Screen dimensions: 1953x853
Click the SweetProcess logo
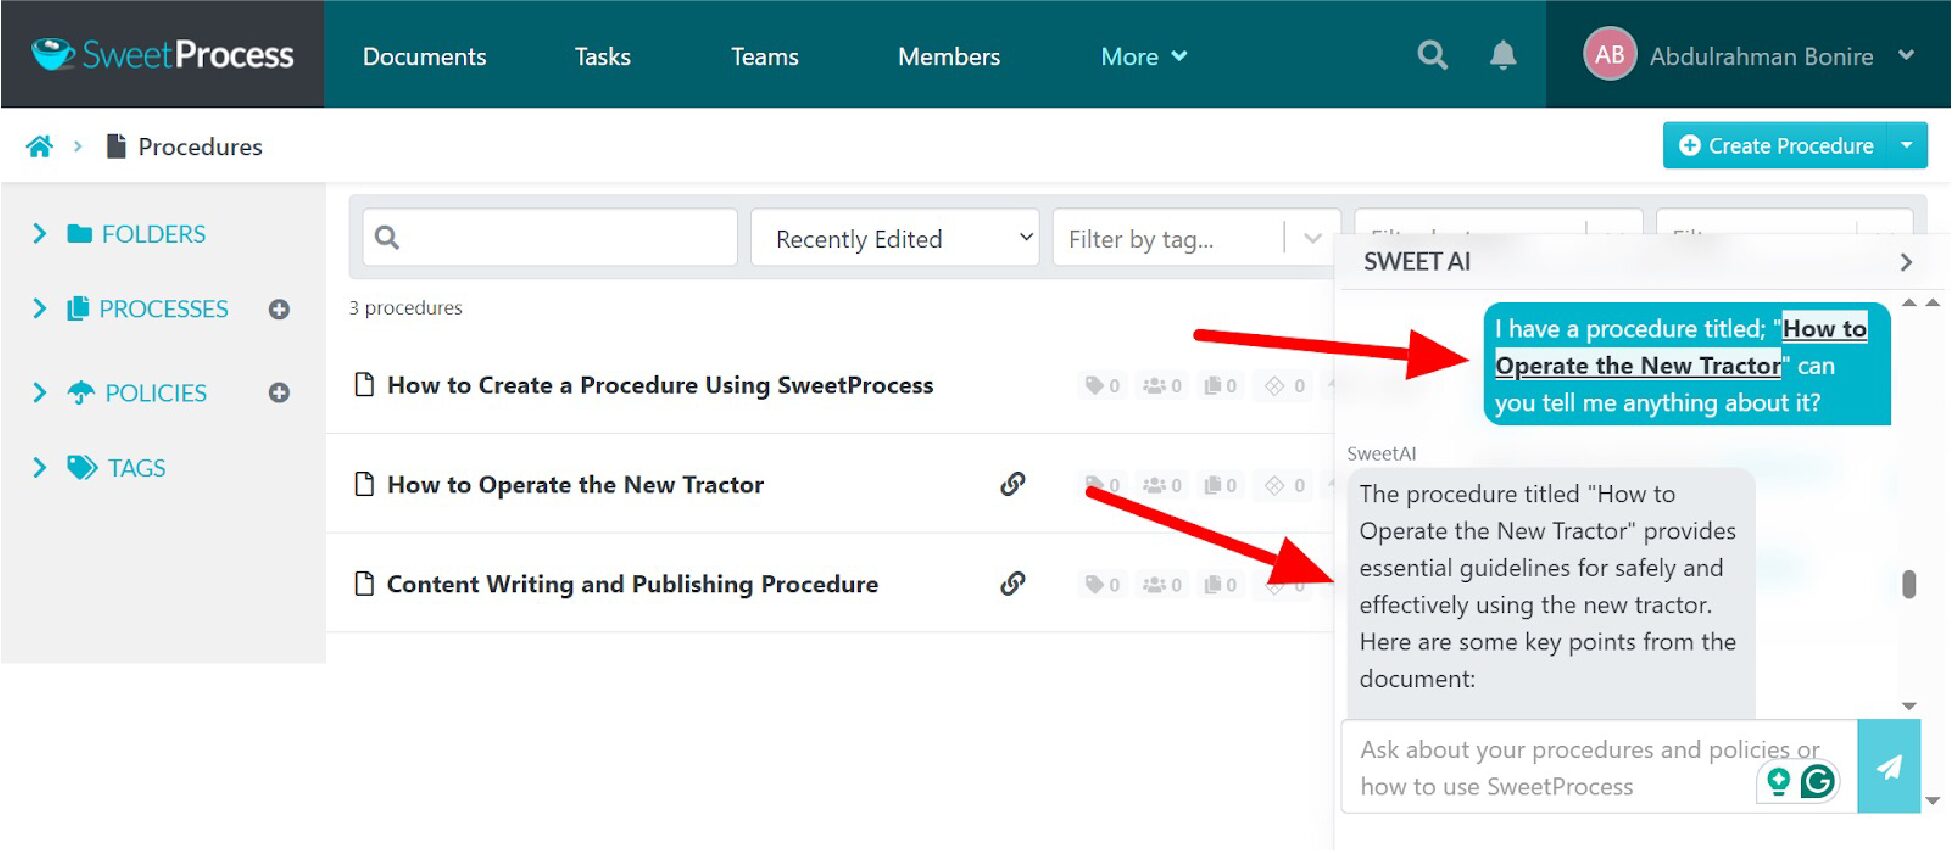(x=162, y=54)
